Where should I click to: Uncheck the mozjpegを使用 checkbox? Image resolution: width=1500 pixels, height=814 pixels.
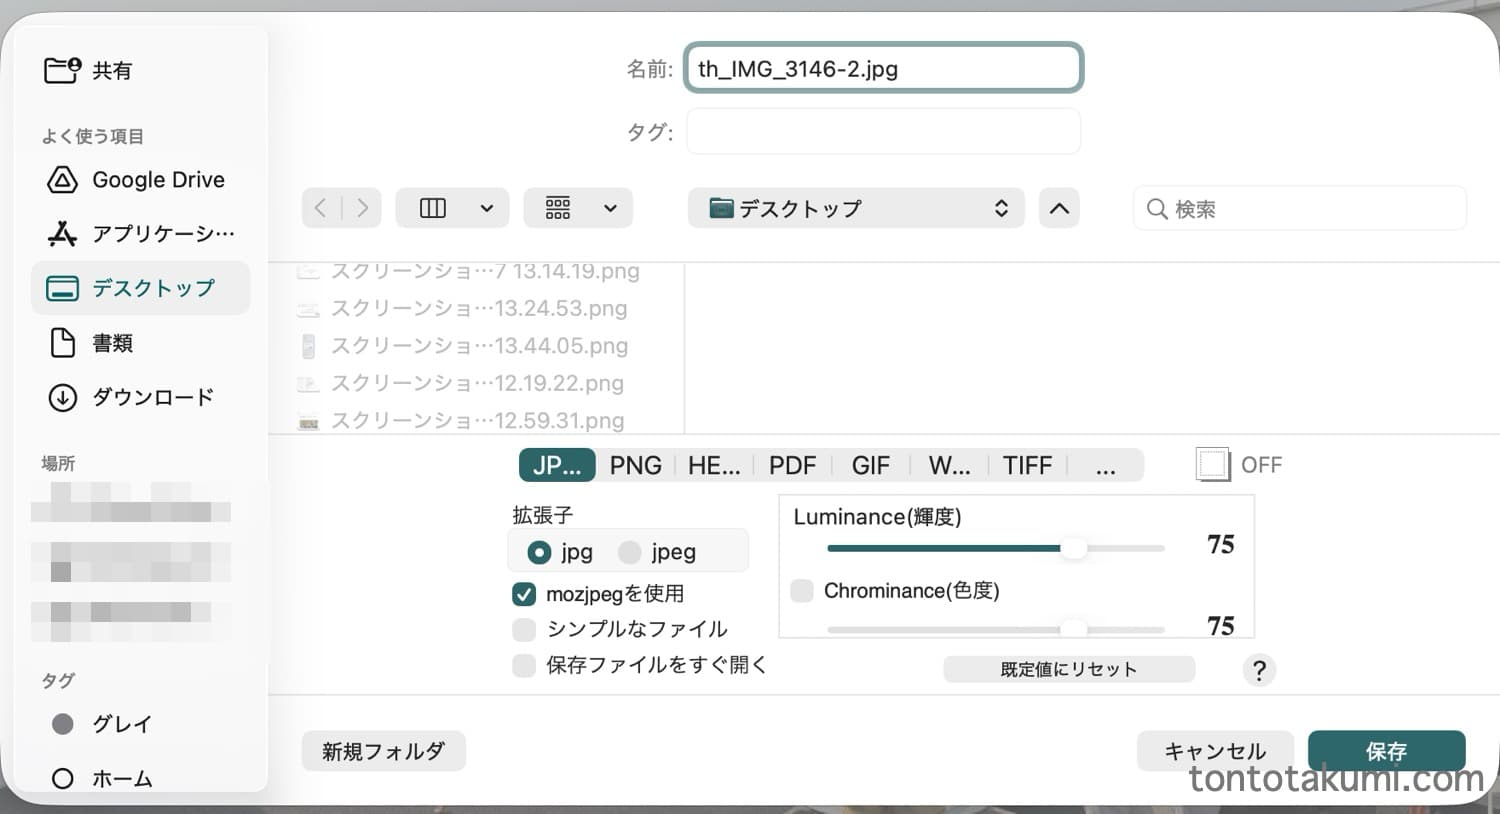pyautogui.click(x=524, y=594)
